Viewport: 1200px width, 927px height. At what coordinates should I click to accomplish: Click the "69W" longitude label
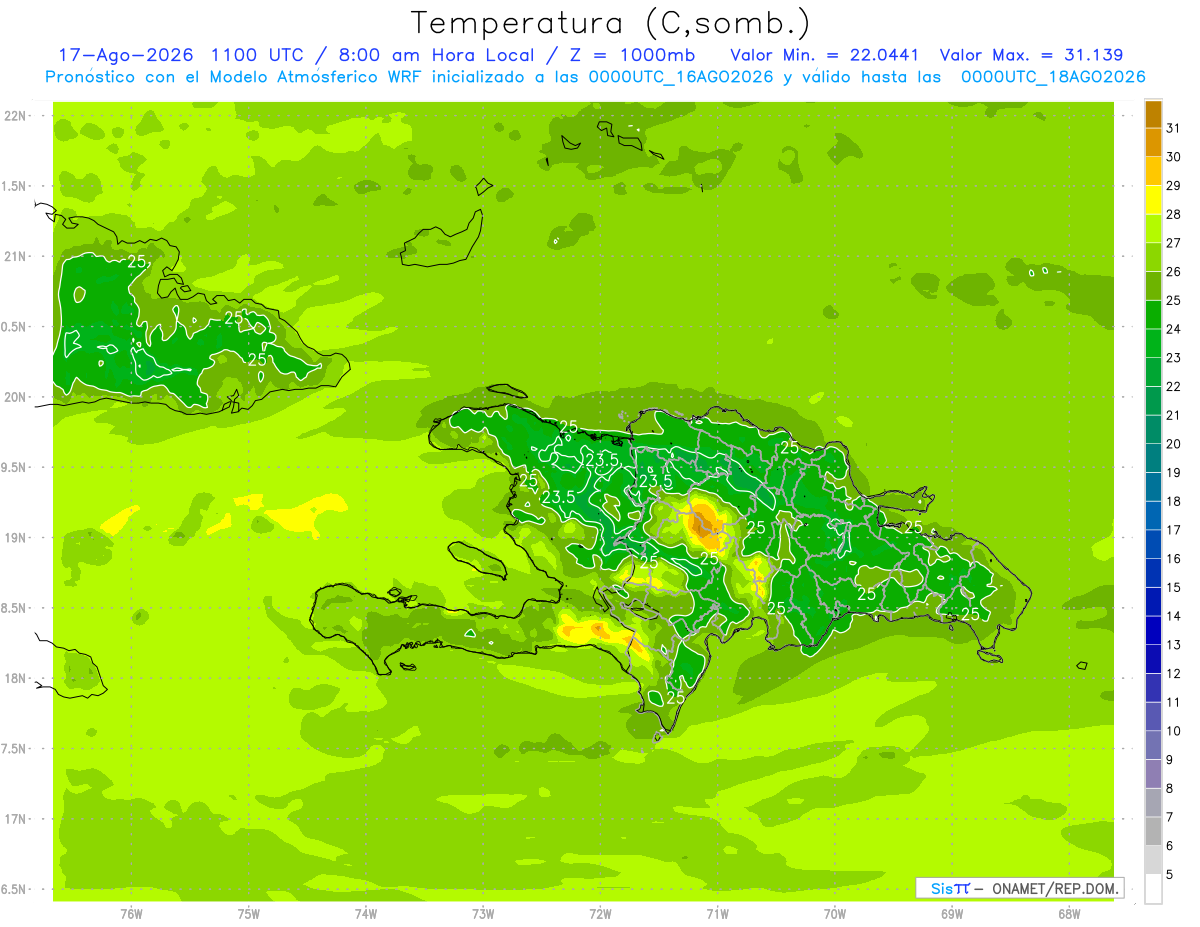[x=952, y=914]
